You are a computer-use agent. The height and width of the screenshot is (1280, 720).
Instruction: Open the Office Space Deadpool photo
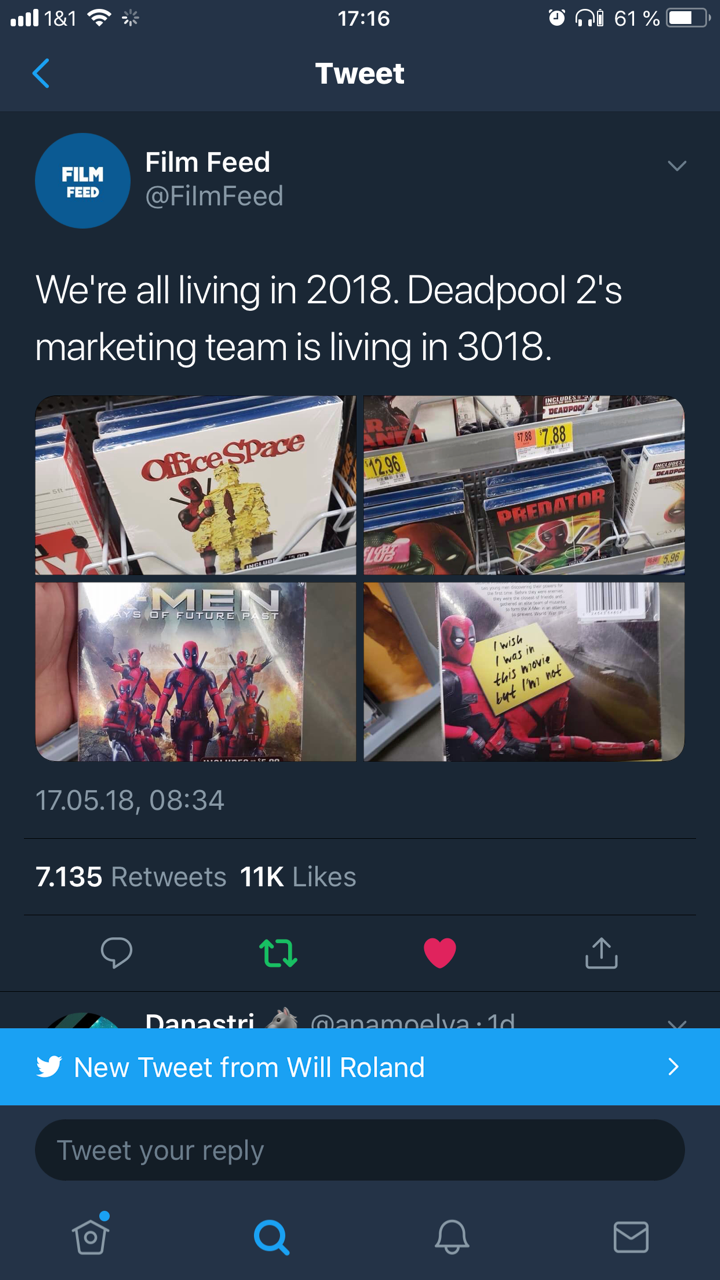(x=196, y=485)
